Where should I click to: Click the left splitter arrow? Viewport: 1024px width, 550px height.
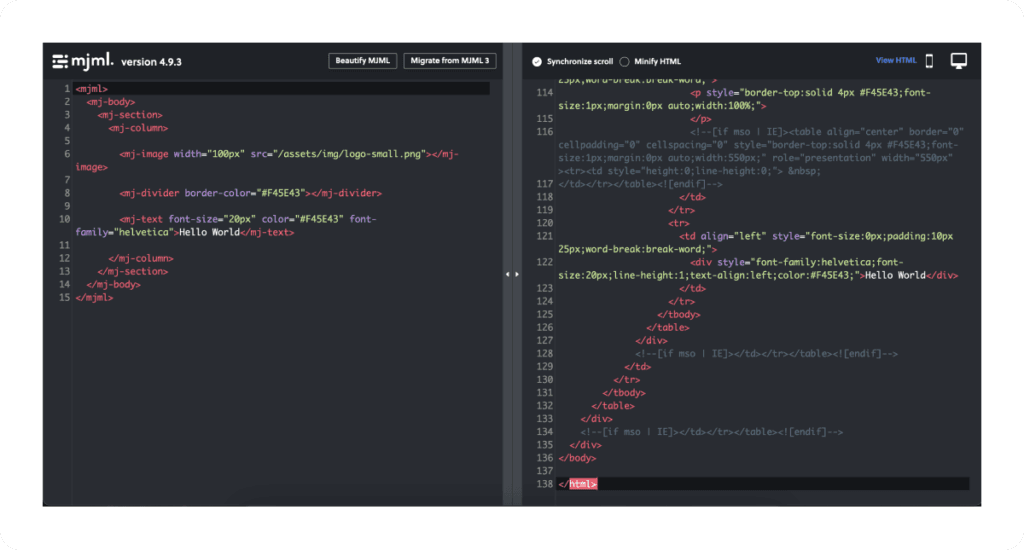[x=507, y=274]
